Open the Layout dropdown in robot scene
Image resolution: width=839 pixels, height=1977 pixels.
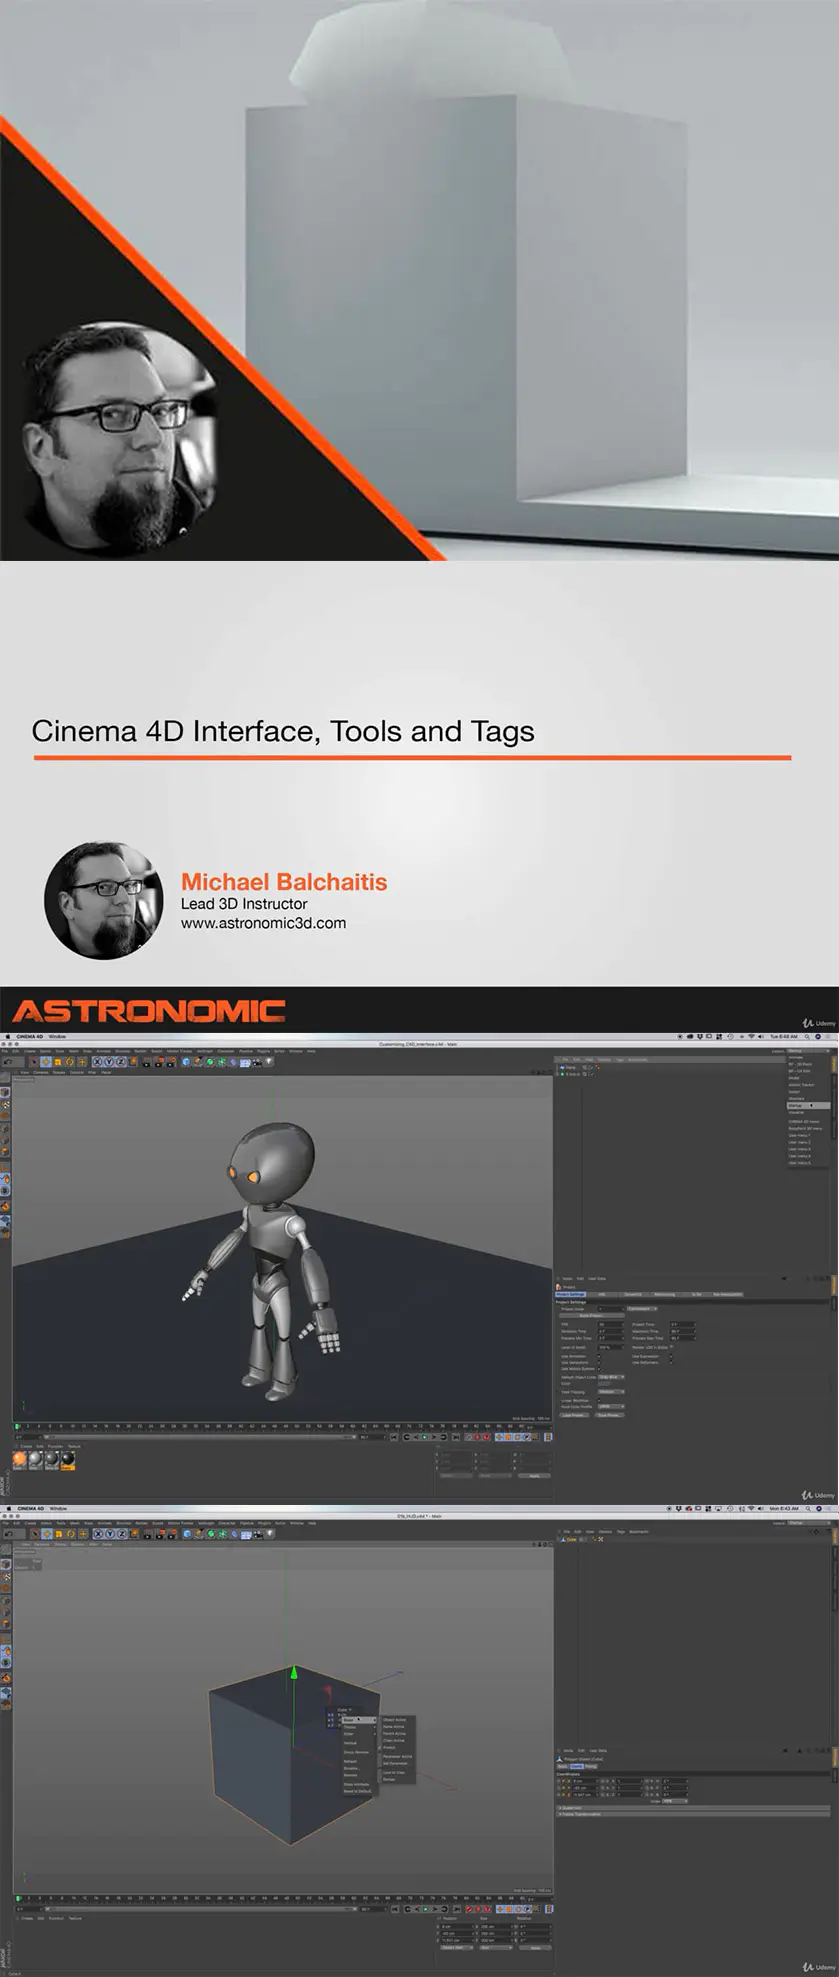tap(808, 1051)
